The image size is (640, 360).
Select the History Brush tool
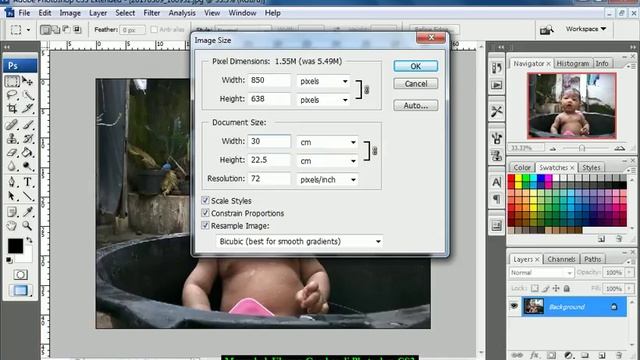point(27,139)
